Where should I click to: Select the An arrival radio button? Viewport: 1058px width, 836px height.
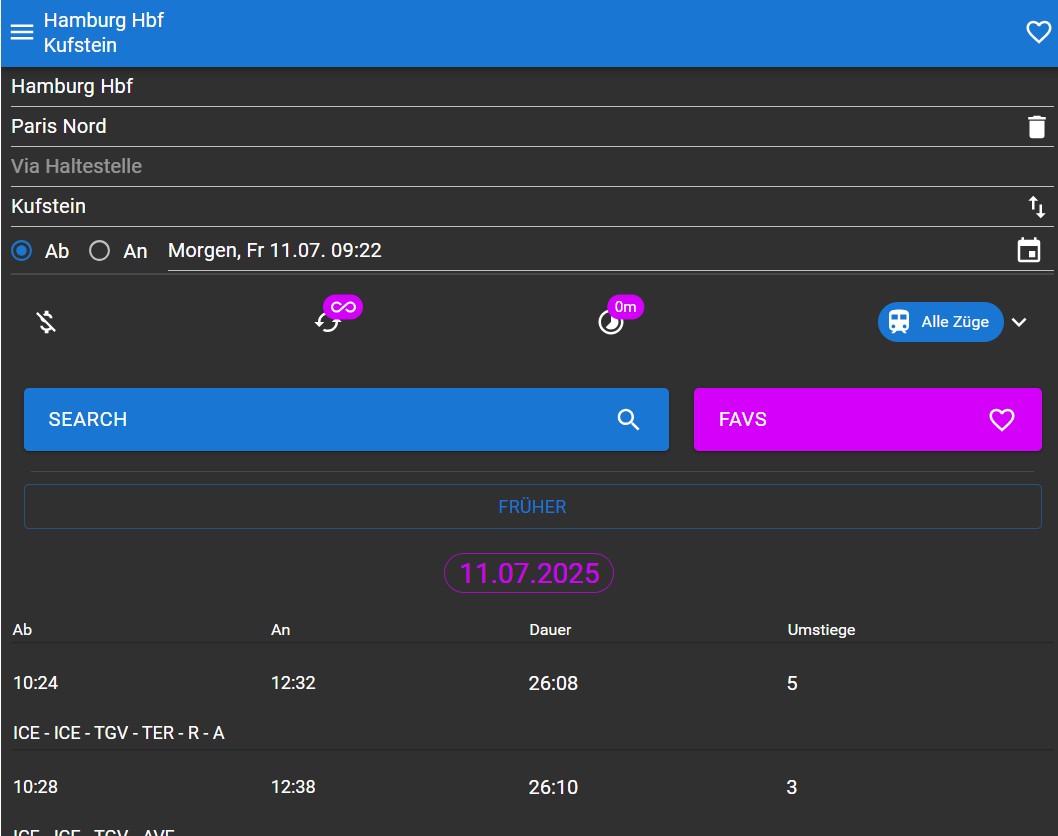click(99, 251)
